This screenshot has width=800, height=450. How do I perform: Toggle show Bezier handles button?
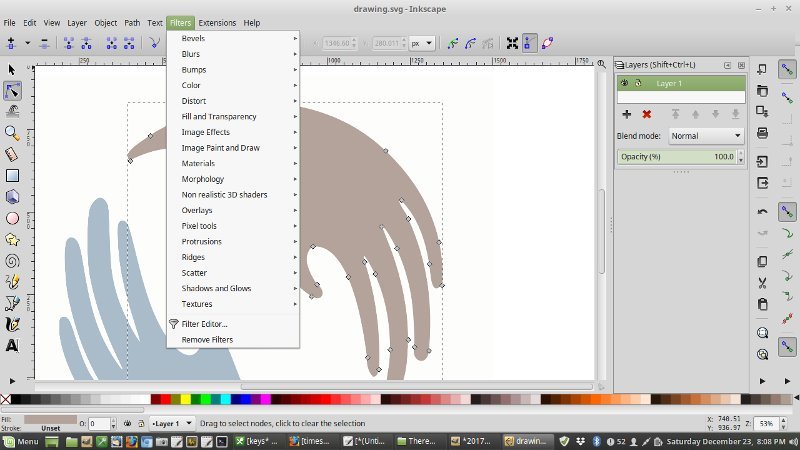[x=530, y=43]
